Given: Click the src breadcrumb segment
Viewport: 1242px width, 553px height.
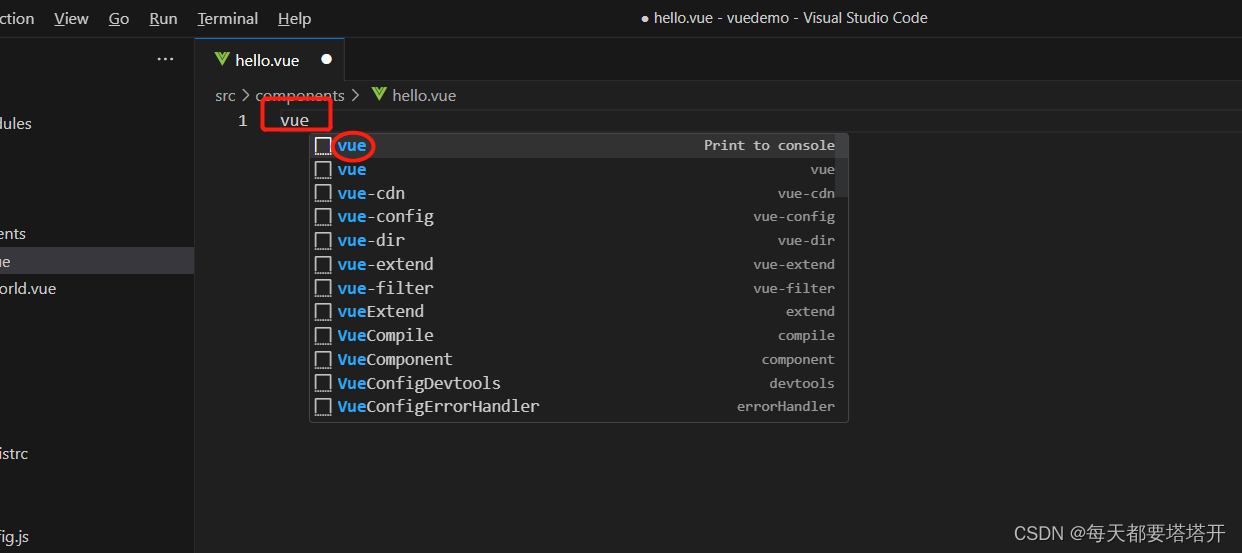Looking at the screenshot, I should click(225, 96).
